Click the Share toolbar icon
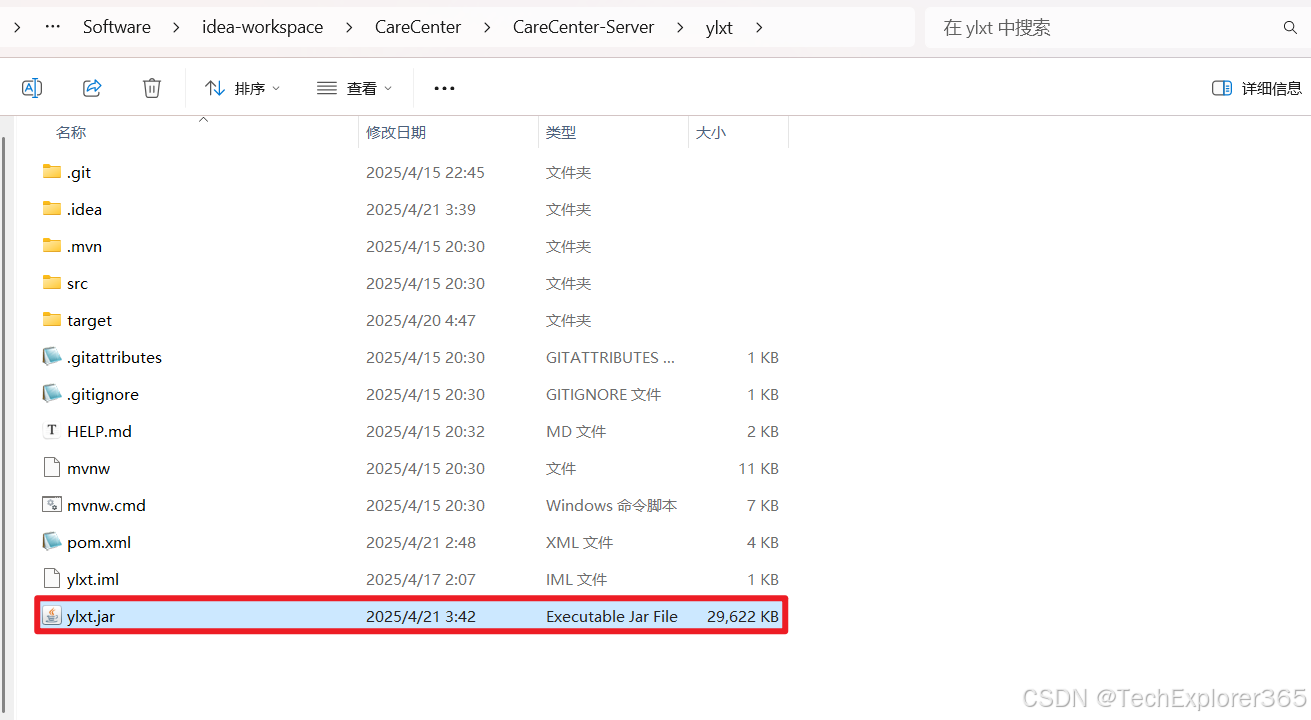Image resolution: width=1311 pixels, height=720 pixels. click(92, 88)
